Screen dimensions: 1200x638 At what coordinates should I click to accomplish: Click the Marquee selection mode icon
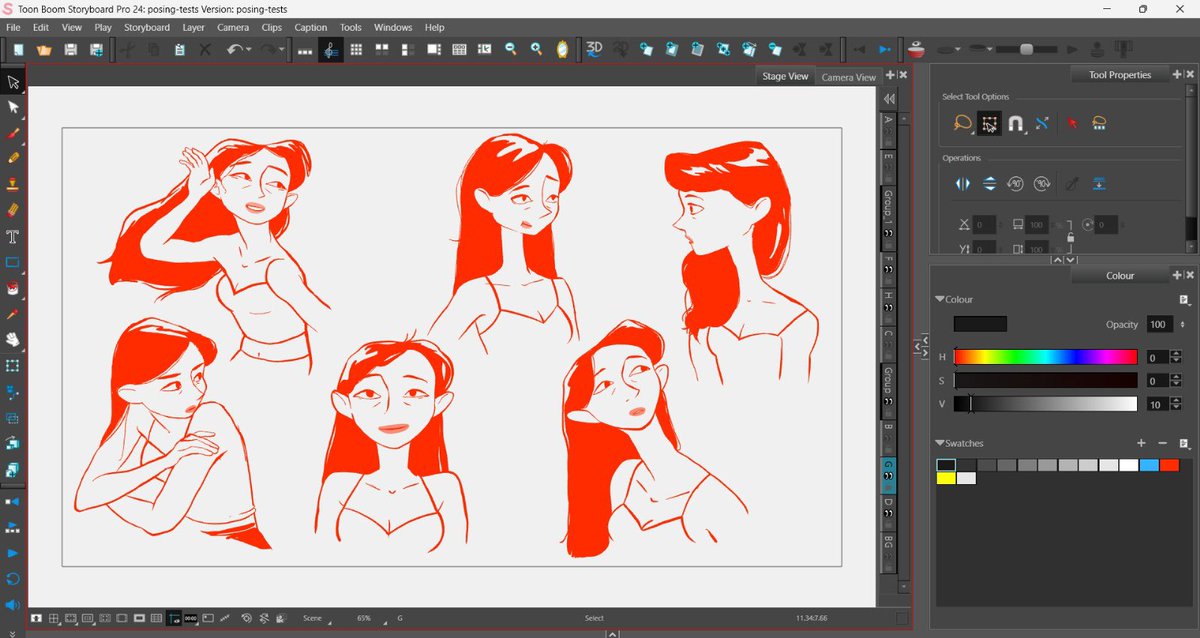click(989, 123)
